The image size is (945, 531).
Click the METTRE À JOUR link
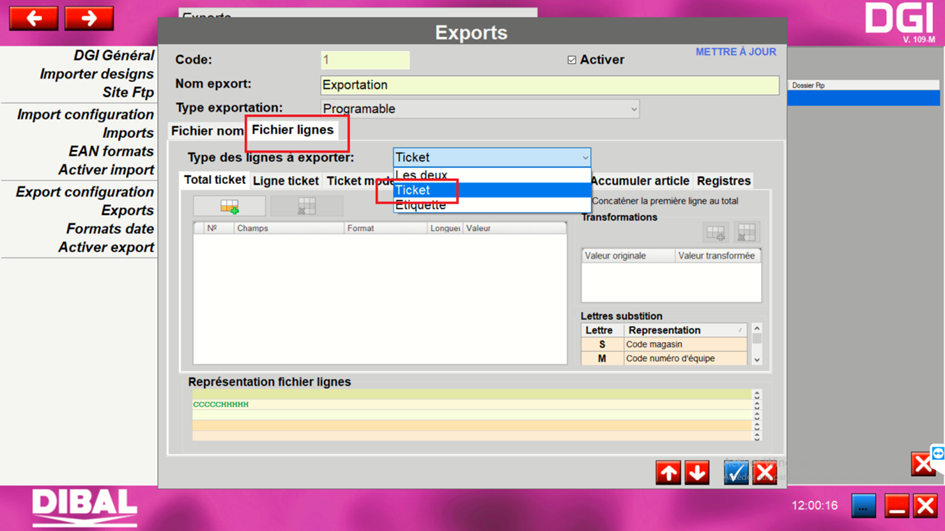click(735, 52)
